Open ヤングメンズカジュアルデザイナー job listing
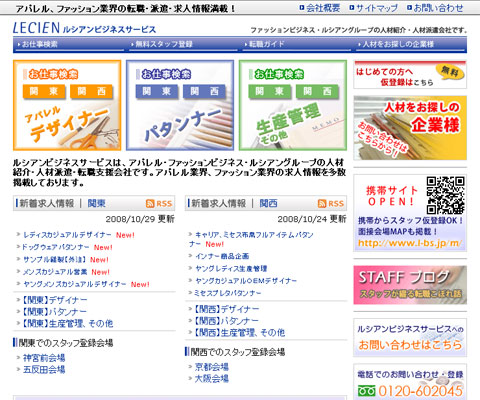The height and width of the screenshot is (400, 480). 75,284
